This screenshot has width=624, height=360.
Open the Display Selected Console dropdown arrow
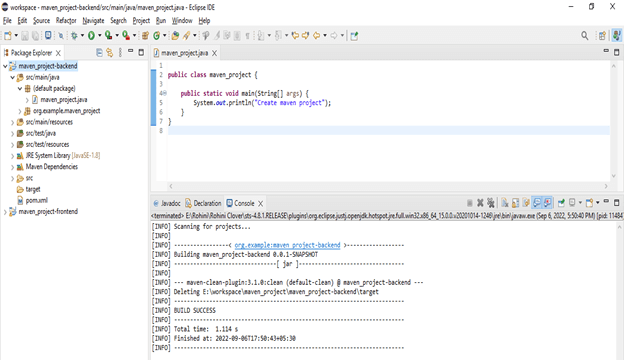(580, 203)
